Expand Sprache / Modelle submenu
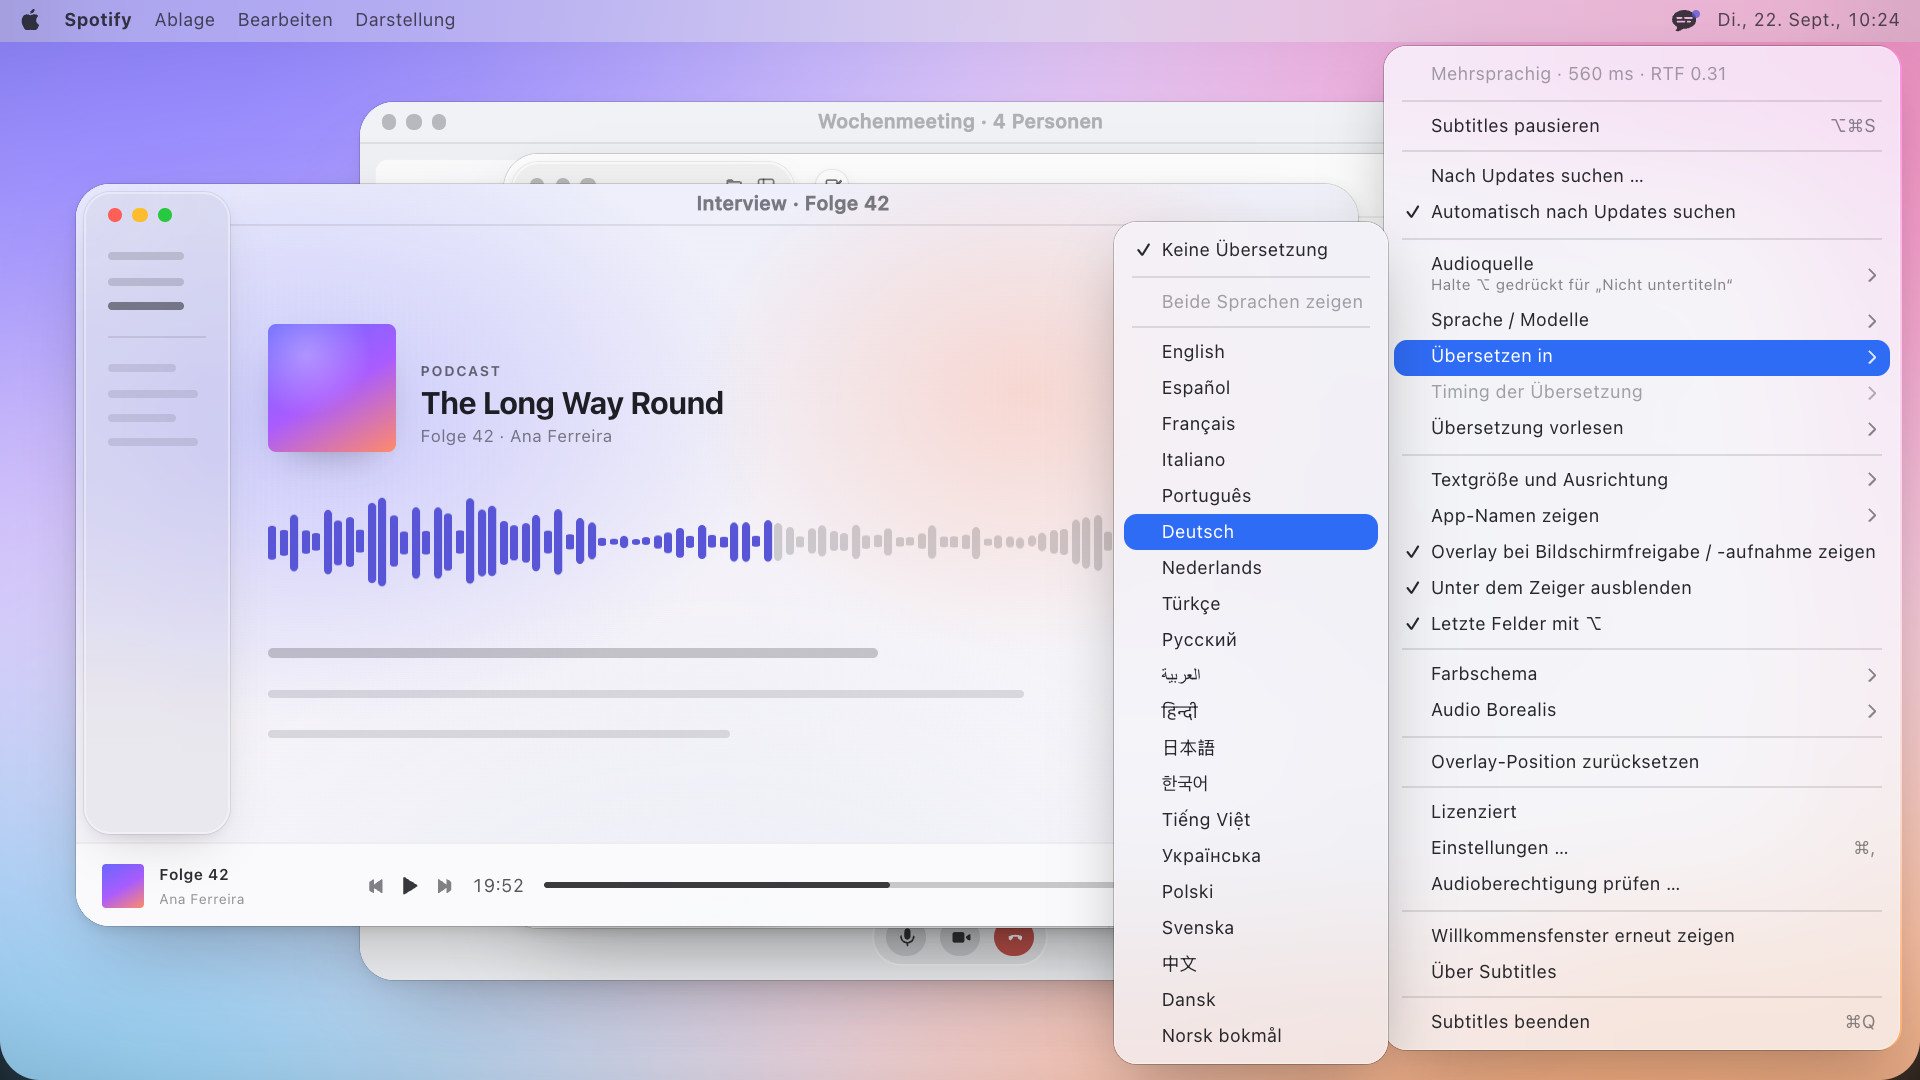The image size is (1920, 1080). point(1642,320)
